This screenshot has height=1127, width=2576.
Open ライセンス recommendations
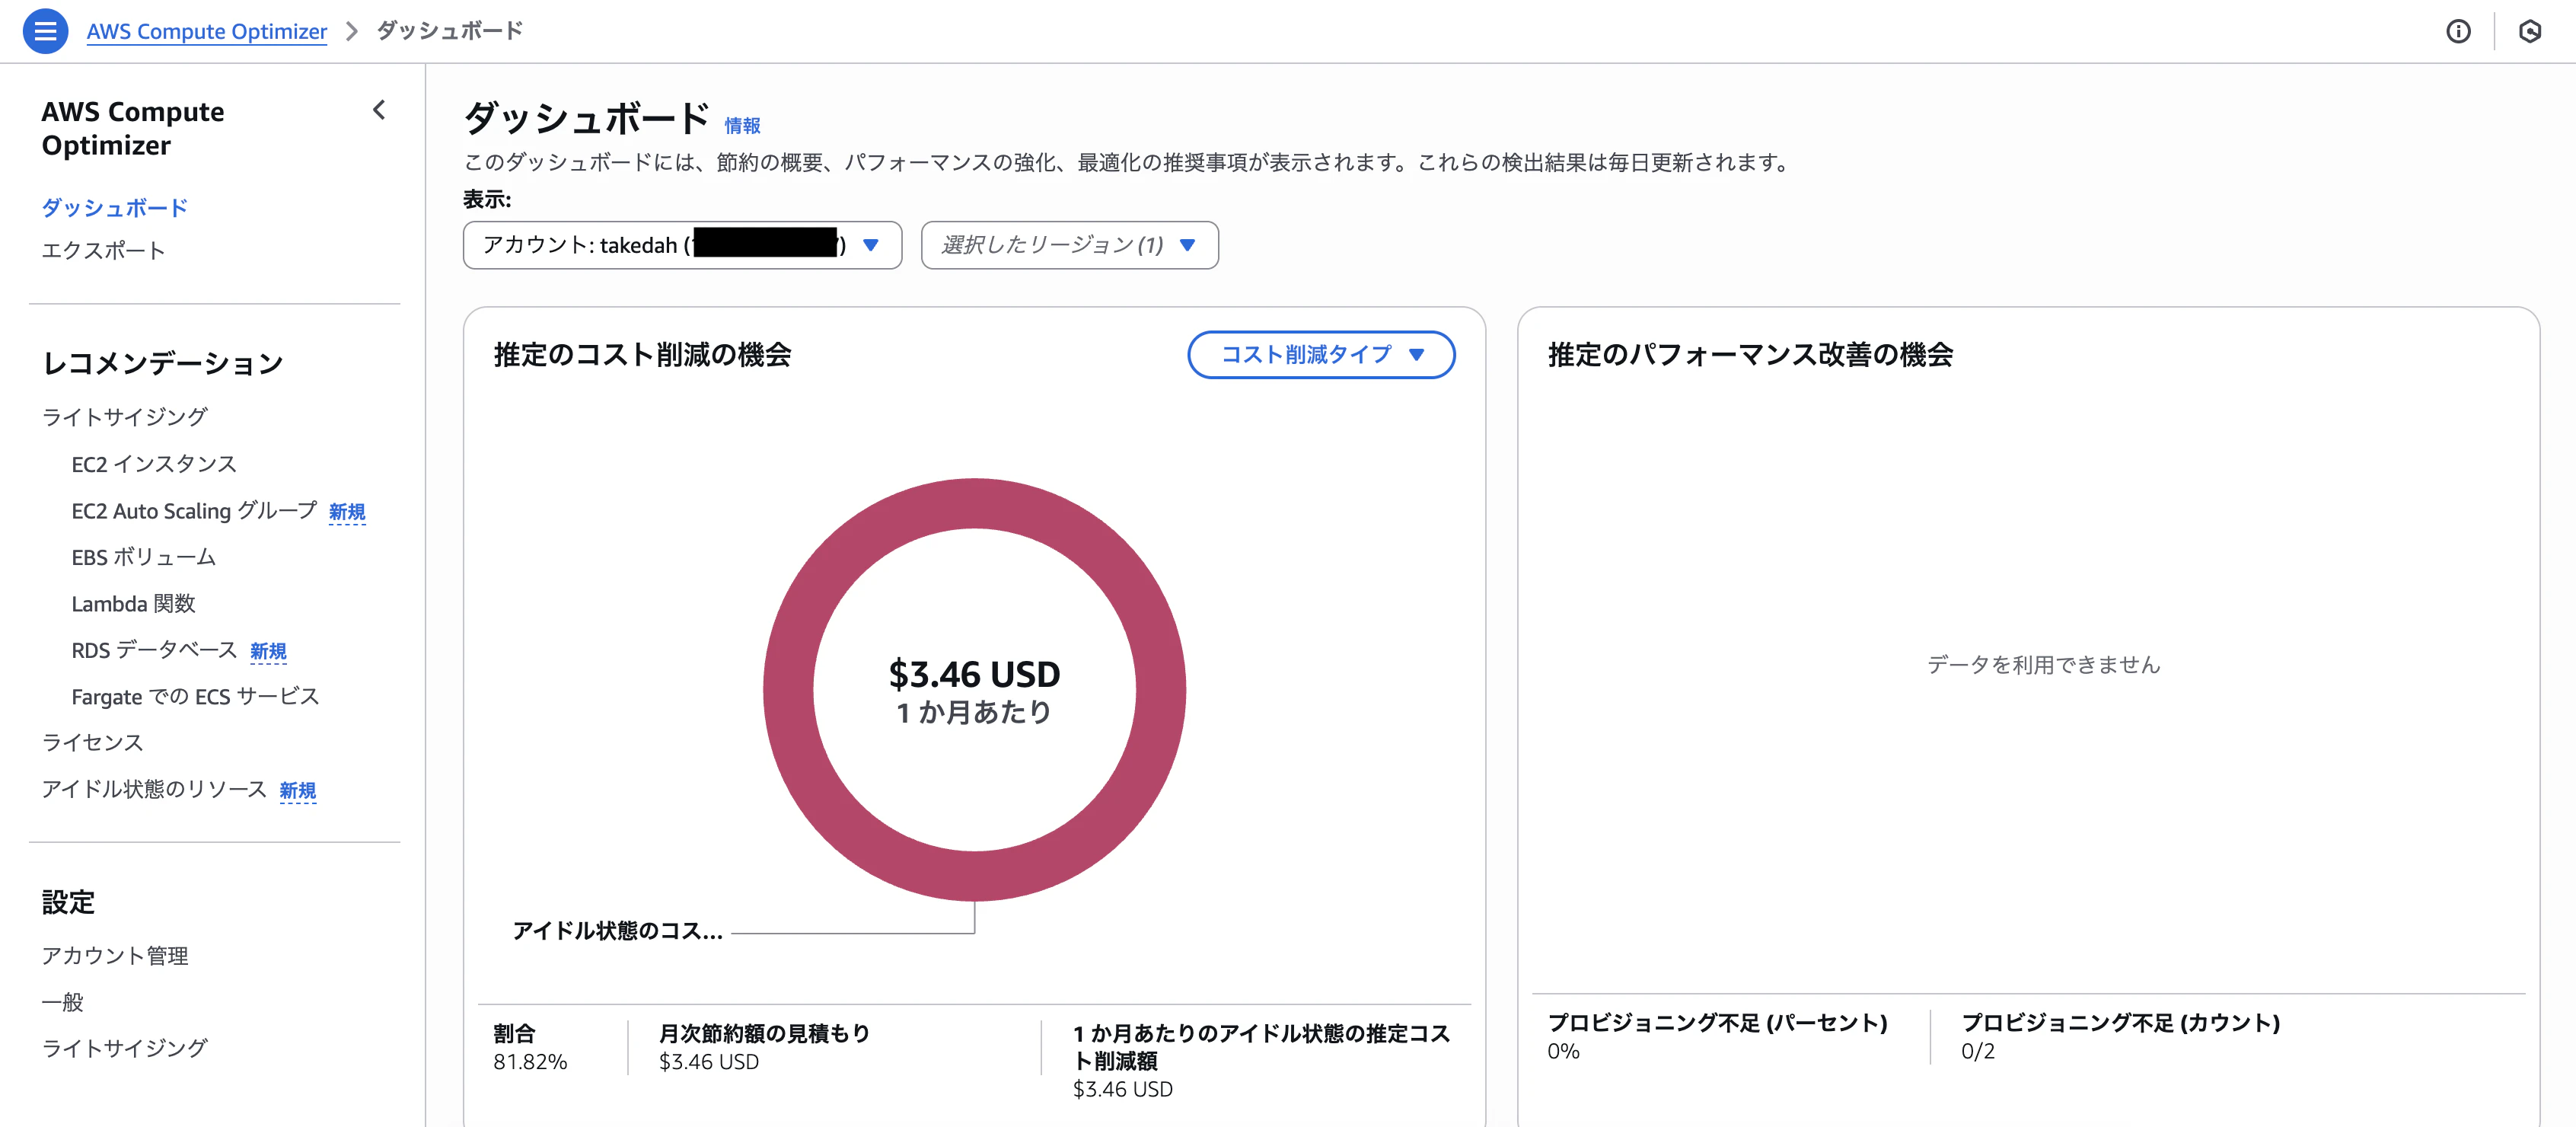click(92, 742)
